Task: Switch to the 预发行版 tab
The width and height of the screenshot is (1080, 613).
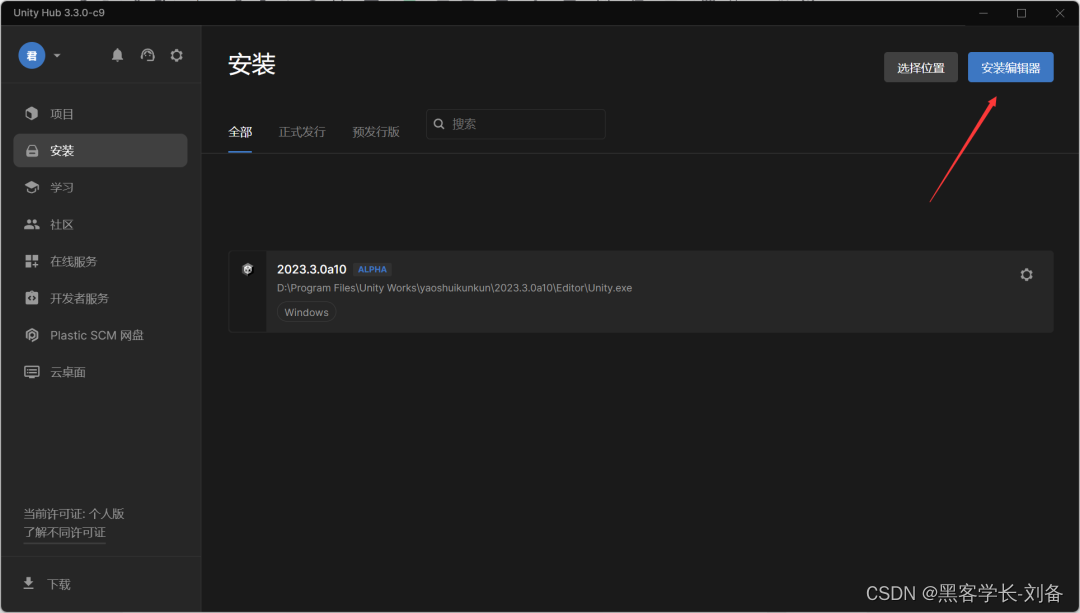Action: click(376, 132)
